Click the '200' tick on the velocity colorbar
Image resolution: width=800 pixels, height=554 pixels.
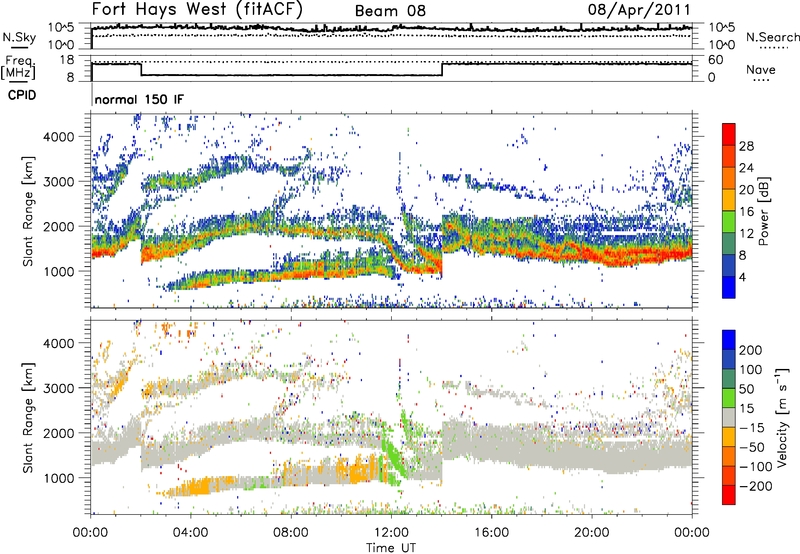click(751, 350)
